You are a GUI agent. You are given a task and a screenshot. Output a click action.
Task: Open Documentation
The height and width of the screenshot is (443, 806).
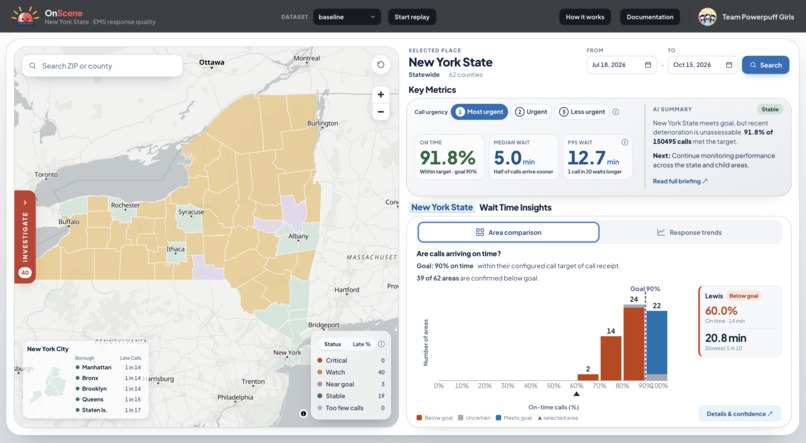(x=650, y=17)
